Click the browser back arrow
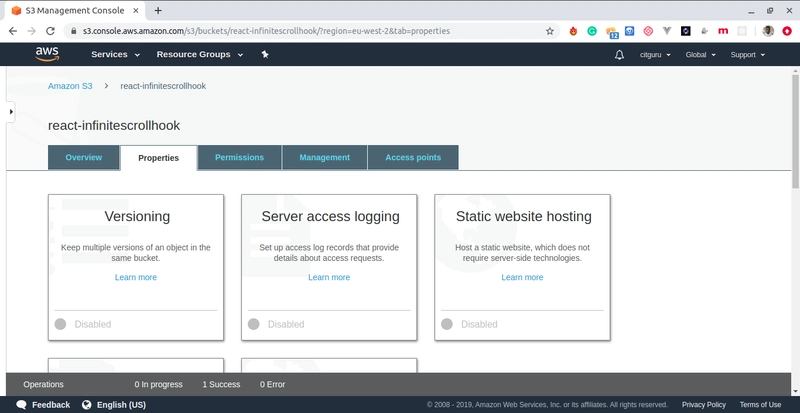 [x=13, y=31]
